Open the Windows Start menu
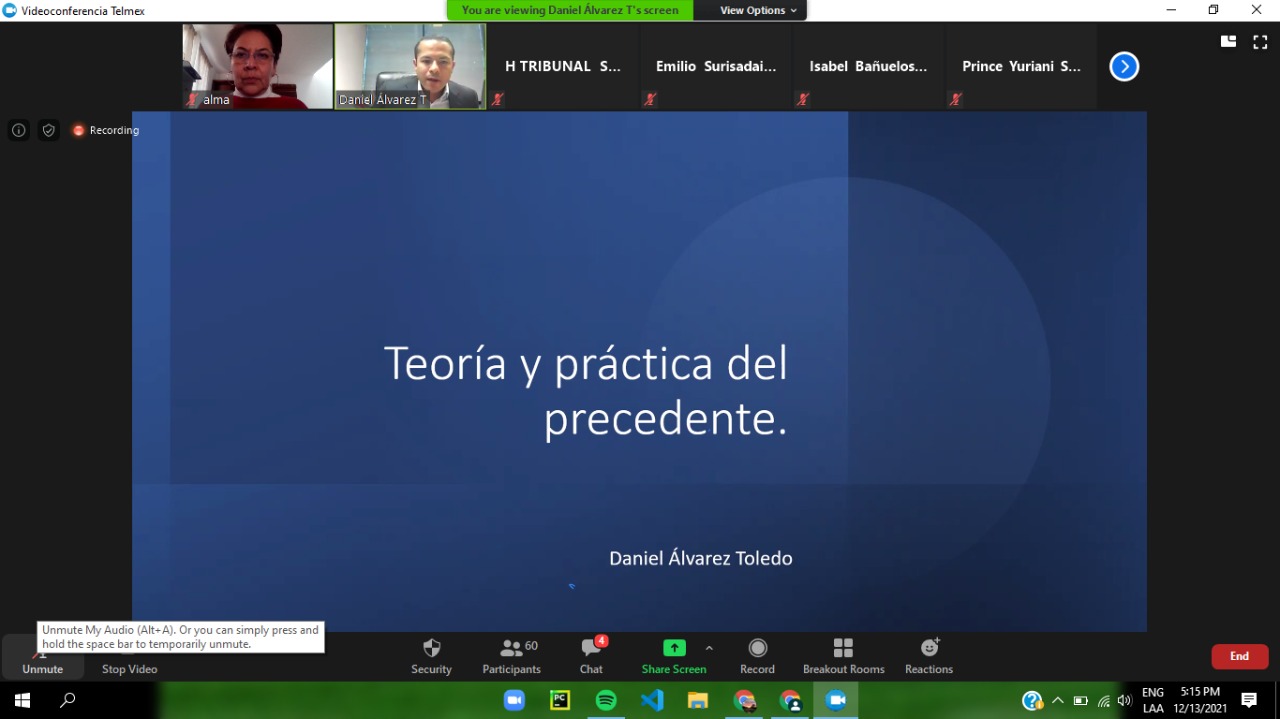Screen dimensions: 1280x719 coord(22,700)
